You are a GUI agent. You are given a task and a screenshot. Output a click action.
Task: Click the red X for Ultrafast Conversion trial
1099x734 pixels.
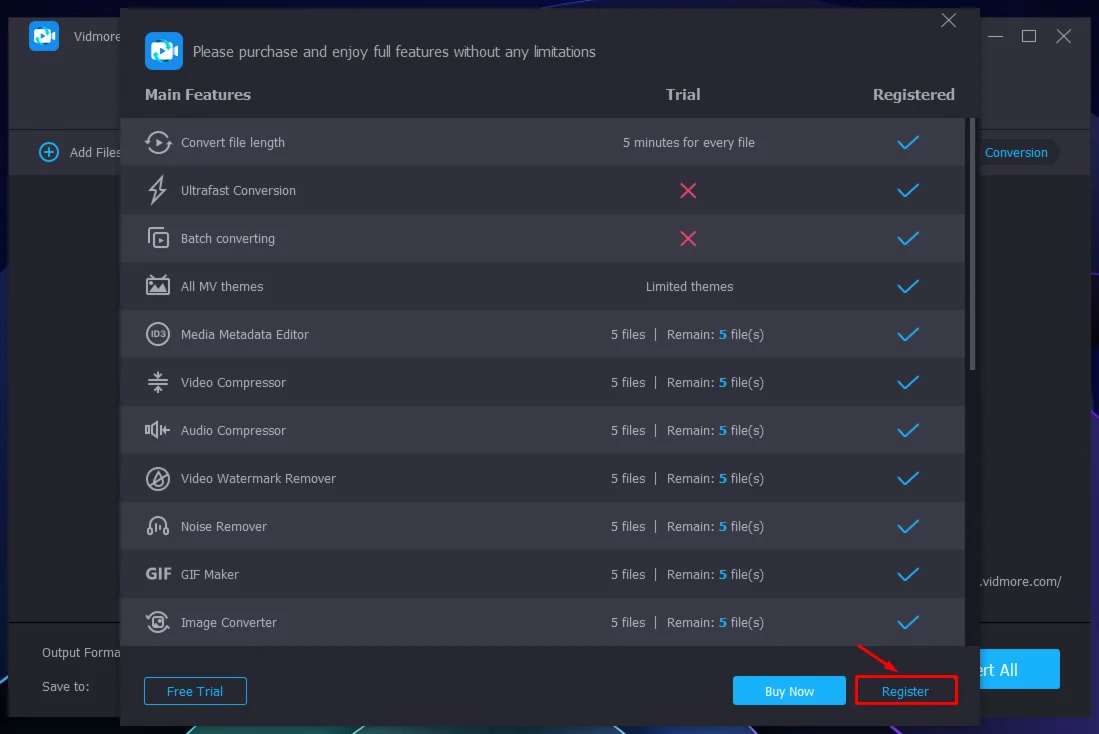click(x=688, y=190)
